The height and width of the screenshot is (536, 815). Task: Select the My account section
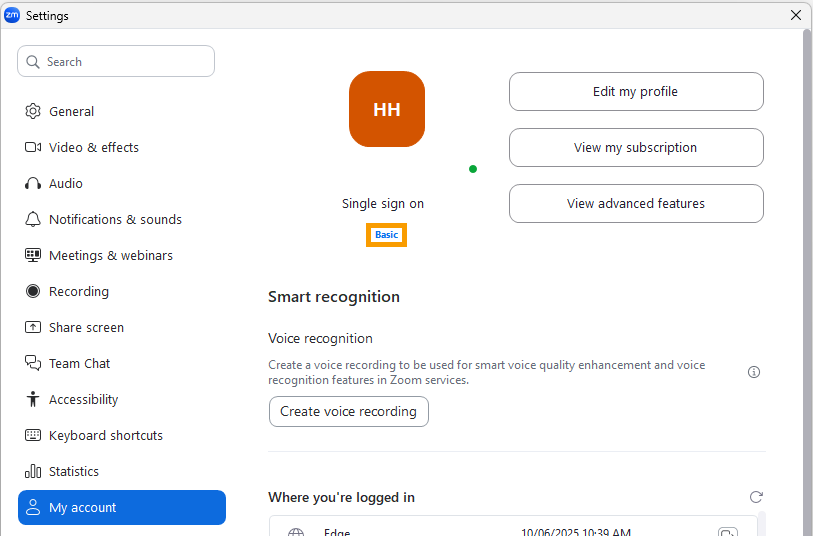122,507
